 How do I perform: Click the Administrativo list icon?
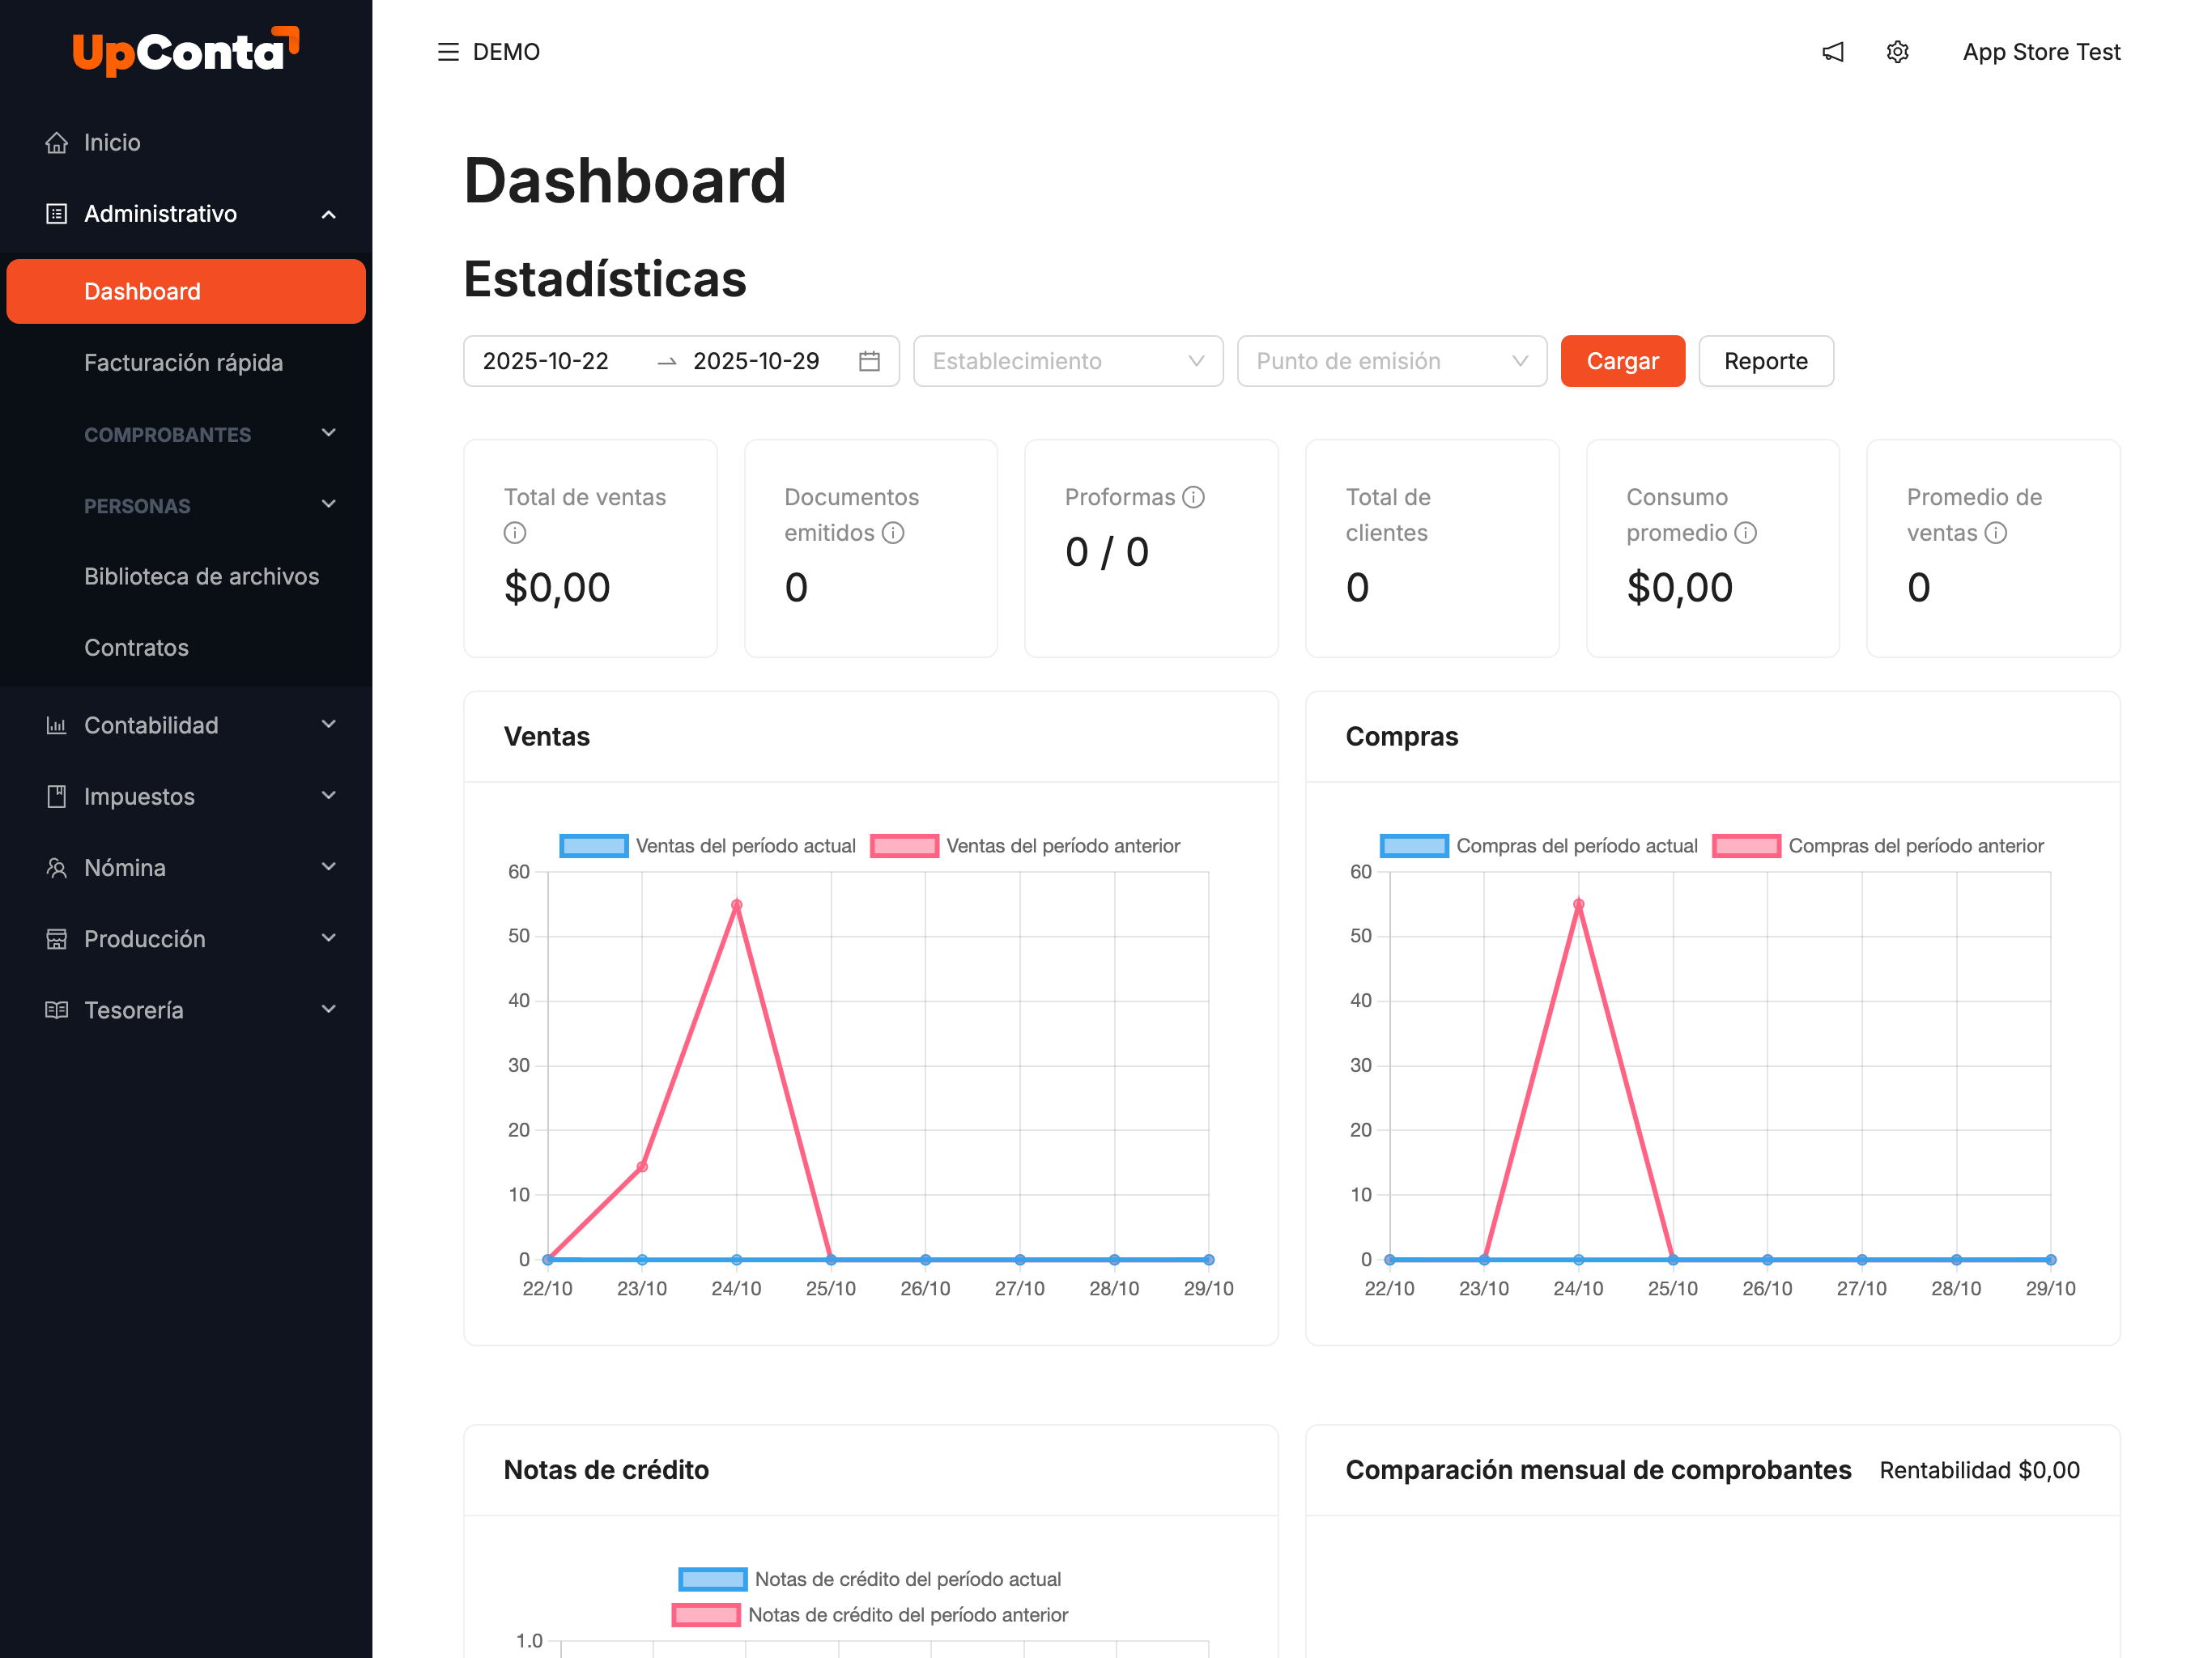[57, 214]
